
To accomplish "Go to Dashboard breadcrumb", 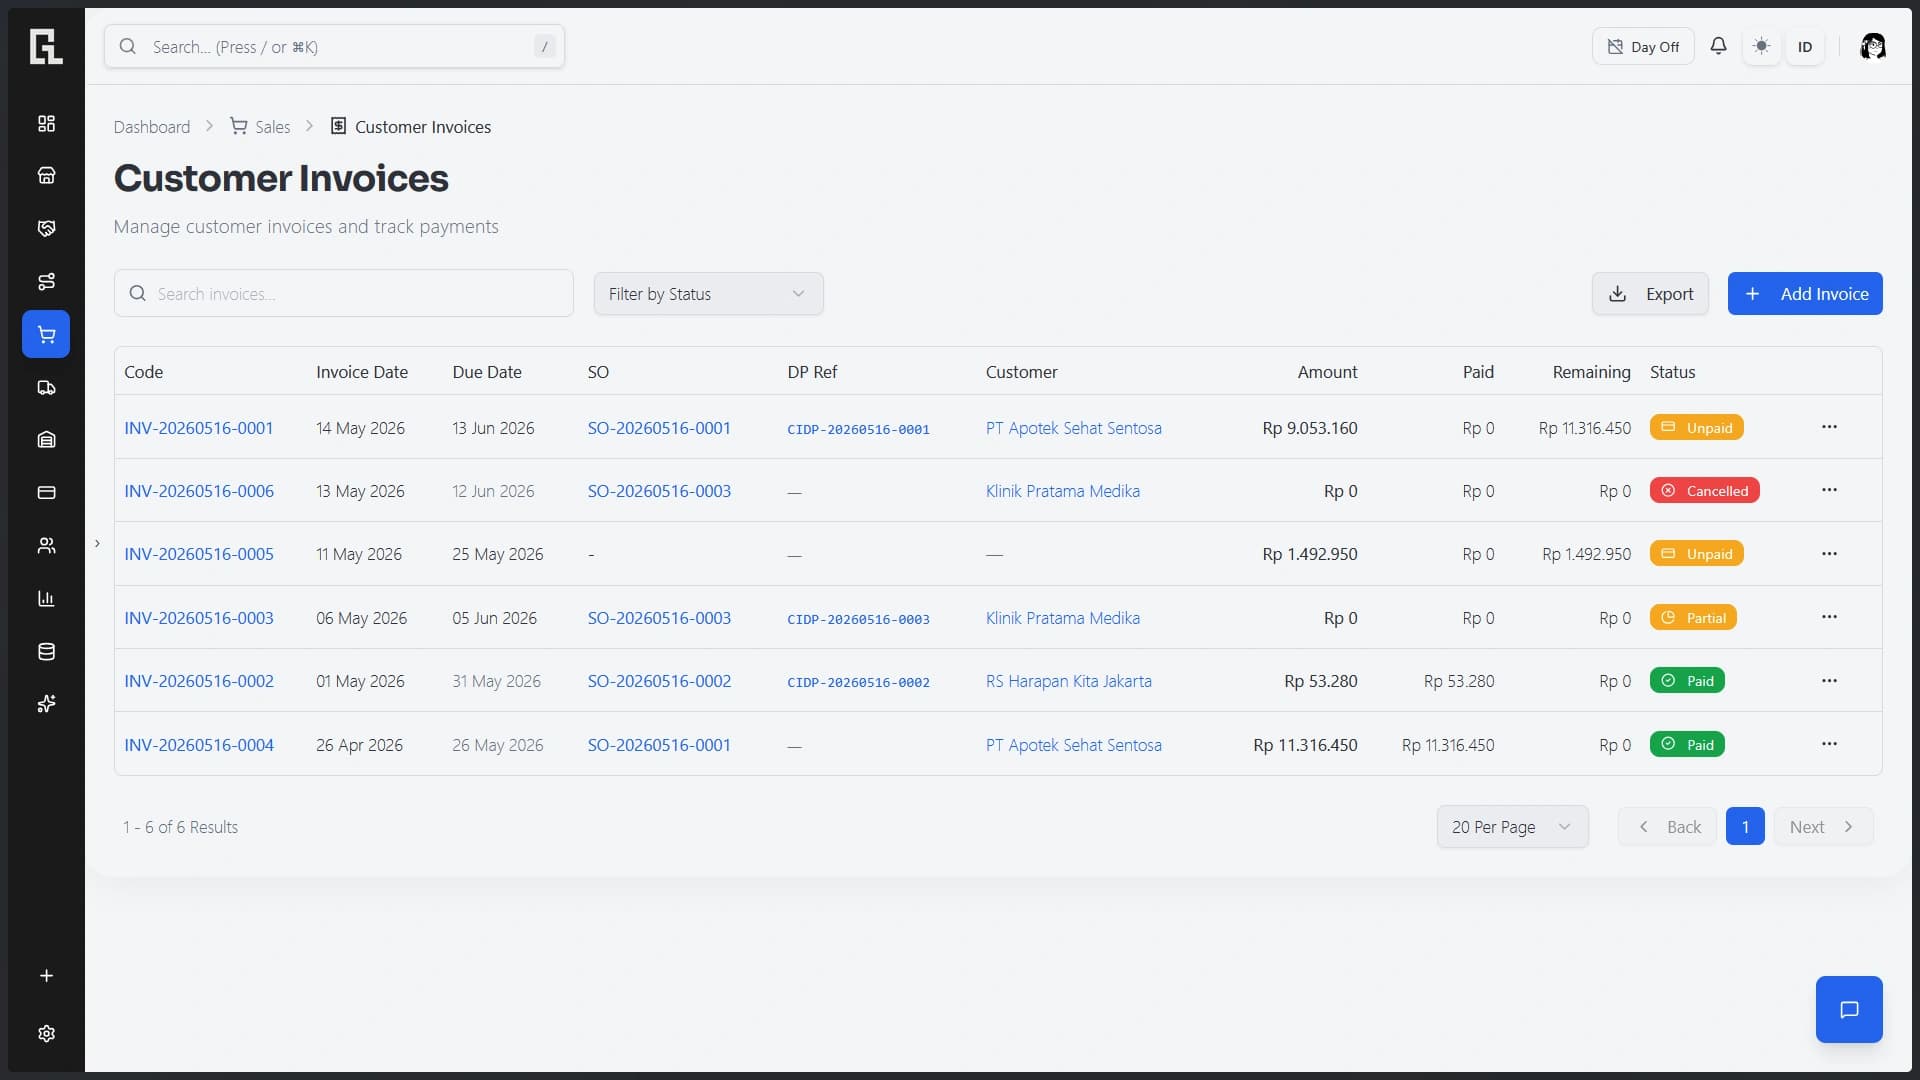I will coord(151,127).
